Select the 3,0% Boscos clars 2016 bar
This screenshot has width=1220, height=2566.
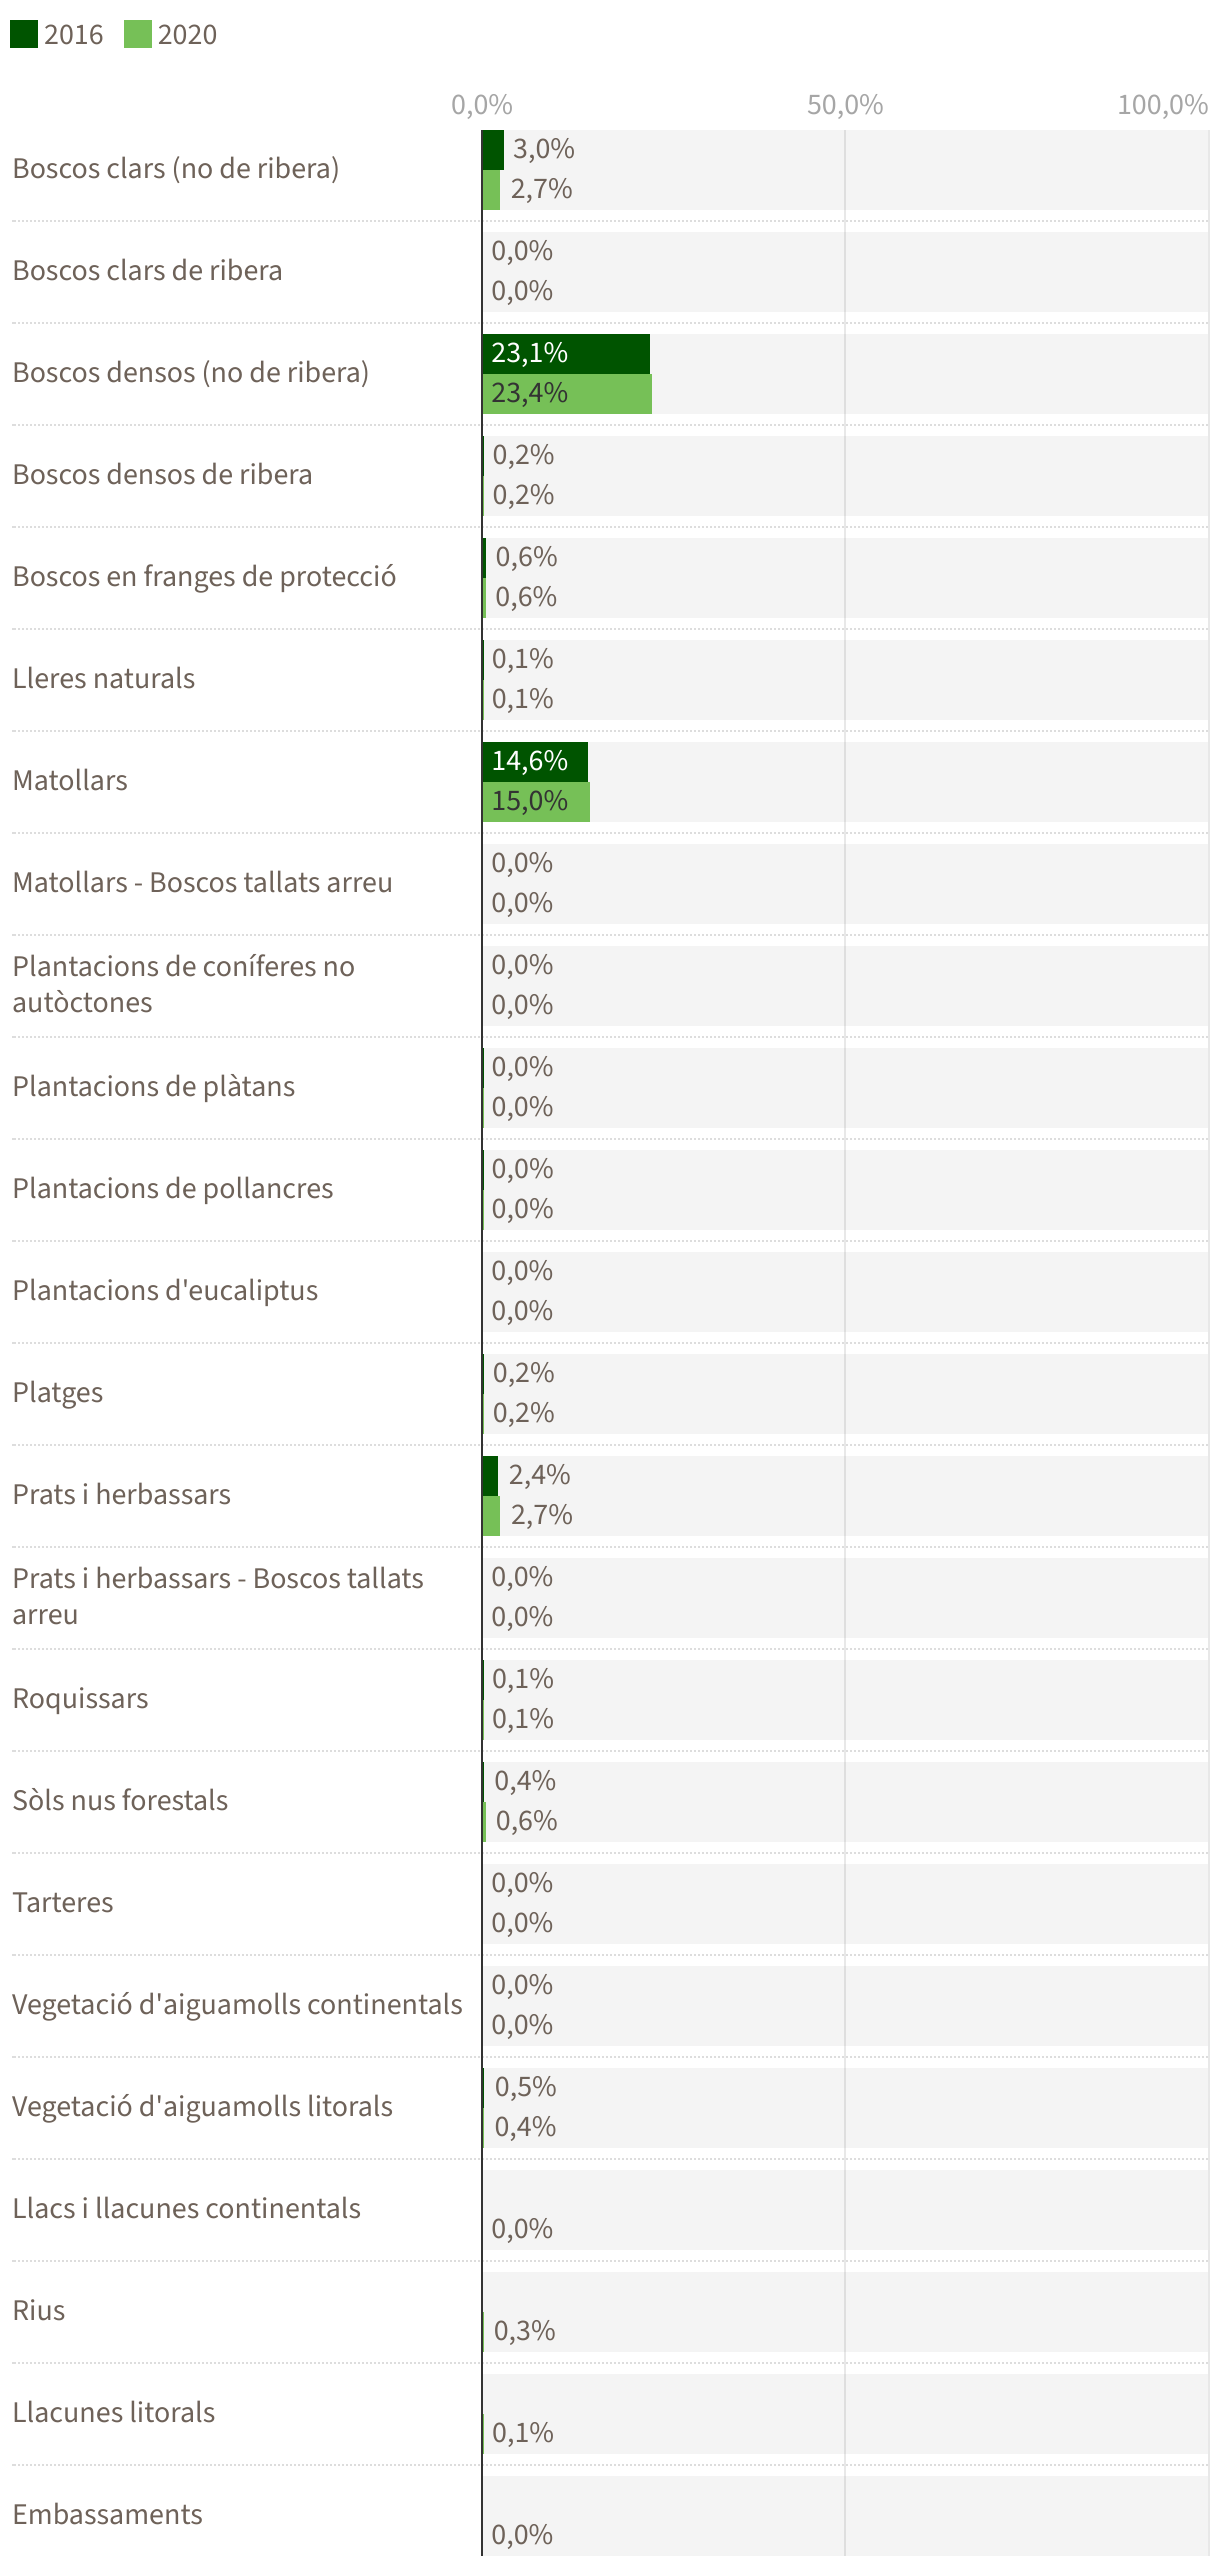493,150
